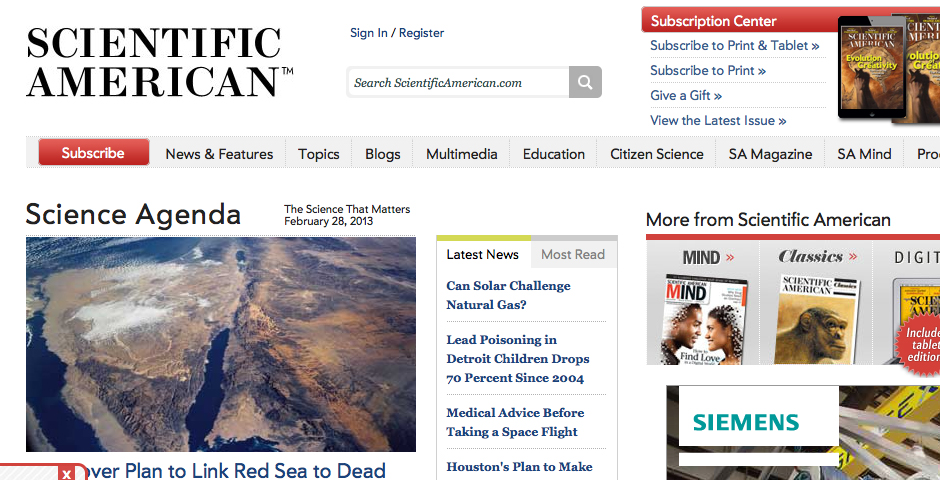Click the Science Agenda heading
940x480 pixels.
[133, 215]
